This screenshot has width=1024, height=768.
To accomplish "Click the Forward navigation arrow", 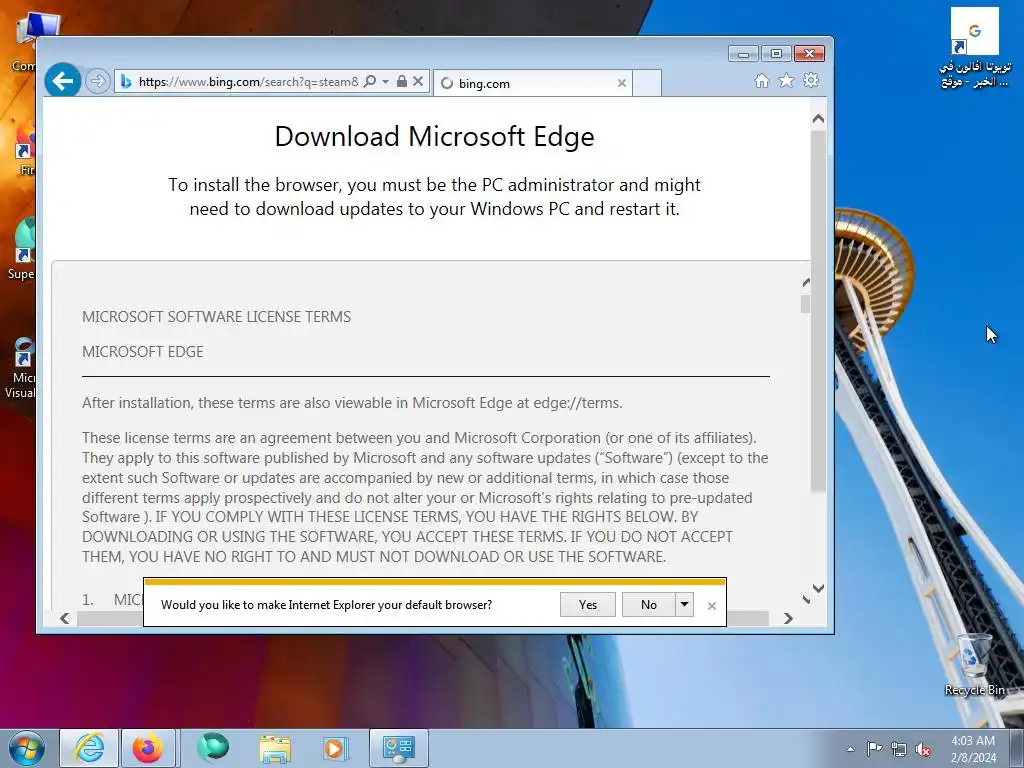I will 97,82.
